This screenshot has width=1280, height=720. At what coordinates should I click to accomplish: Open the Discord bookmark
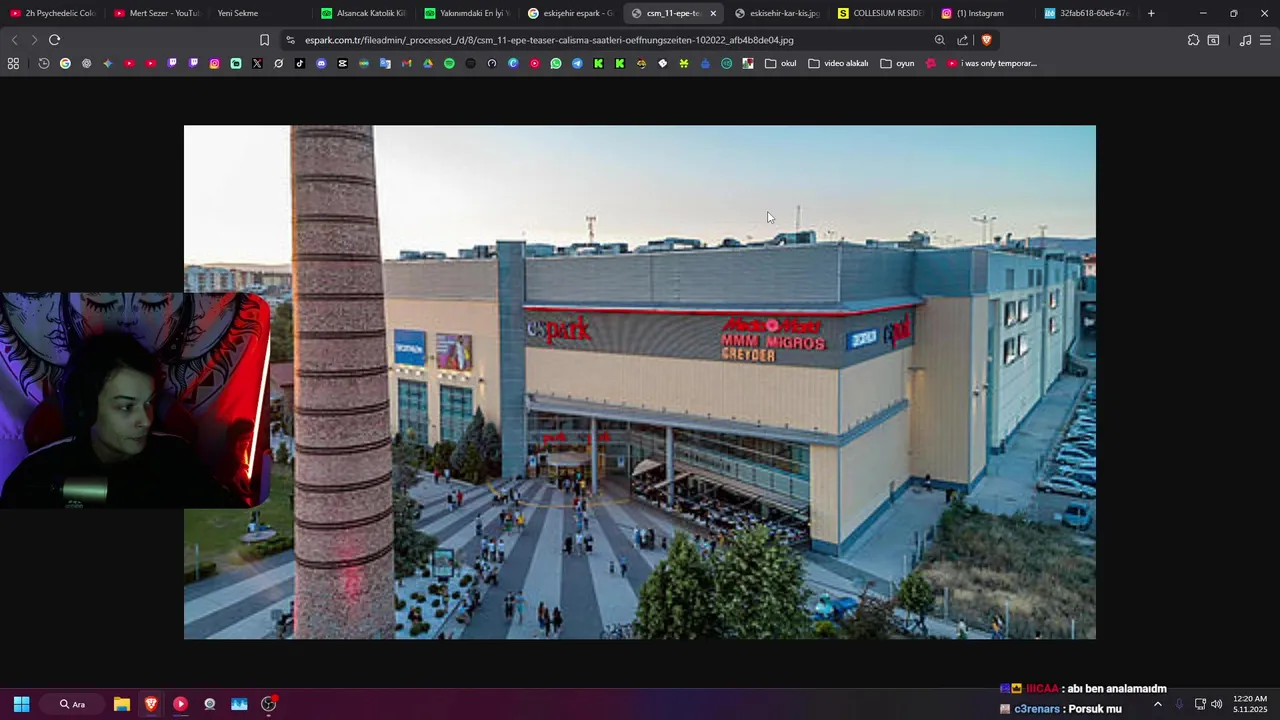pyautogui.click(x=321, y=63)
